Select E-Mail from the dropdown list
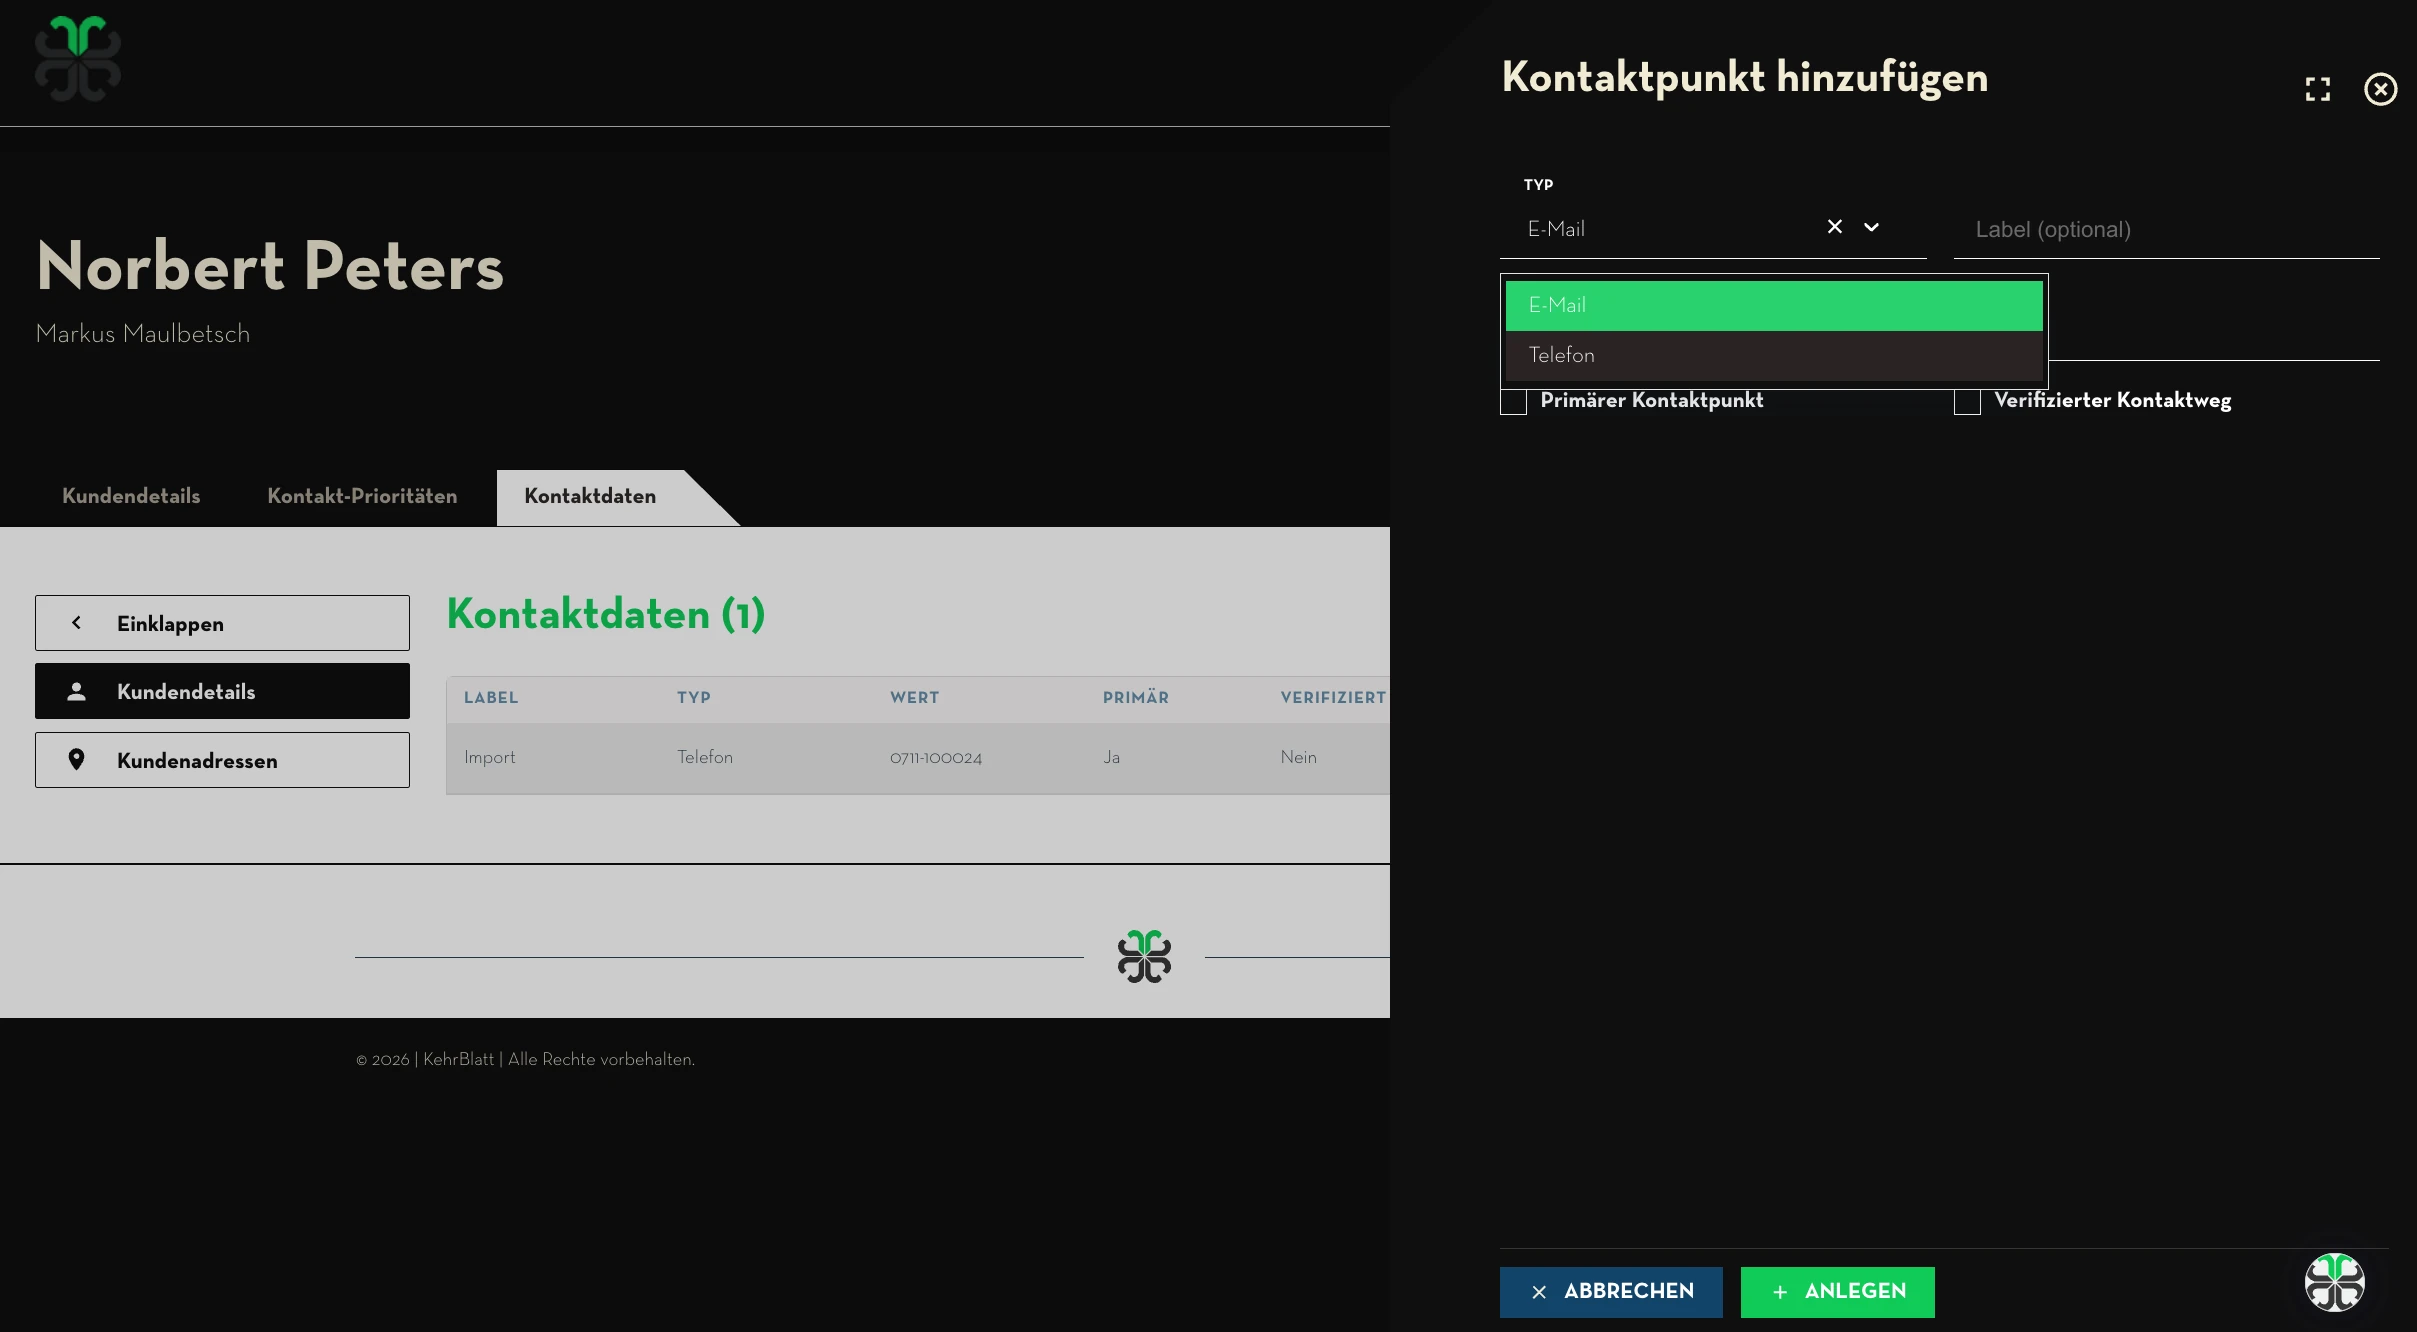Image resolution: width=2417 pixels, height=1332 pixels. [x=1773, y=306]
